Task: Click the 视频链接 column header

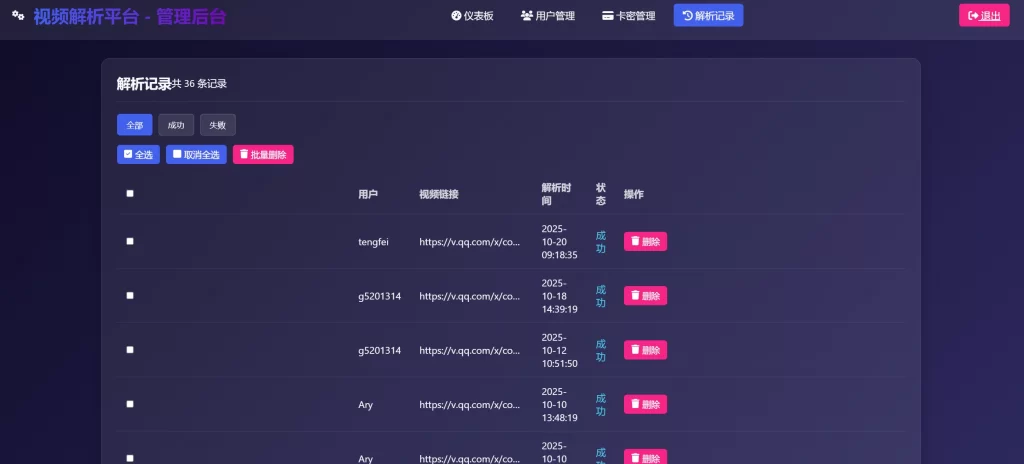Action: [x=439, y=194]
